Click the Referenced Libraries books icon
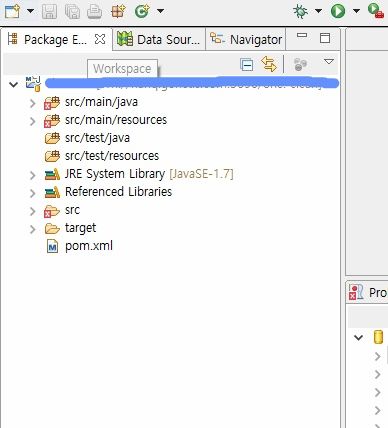This screenshot has height=428, width=388. coord(52,192)
